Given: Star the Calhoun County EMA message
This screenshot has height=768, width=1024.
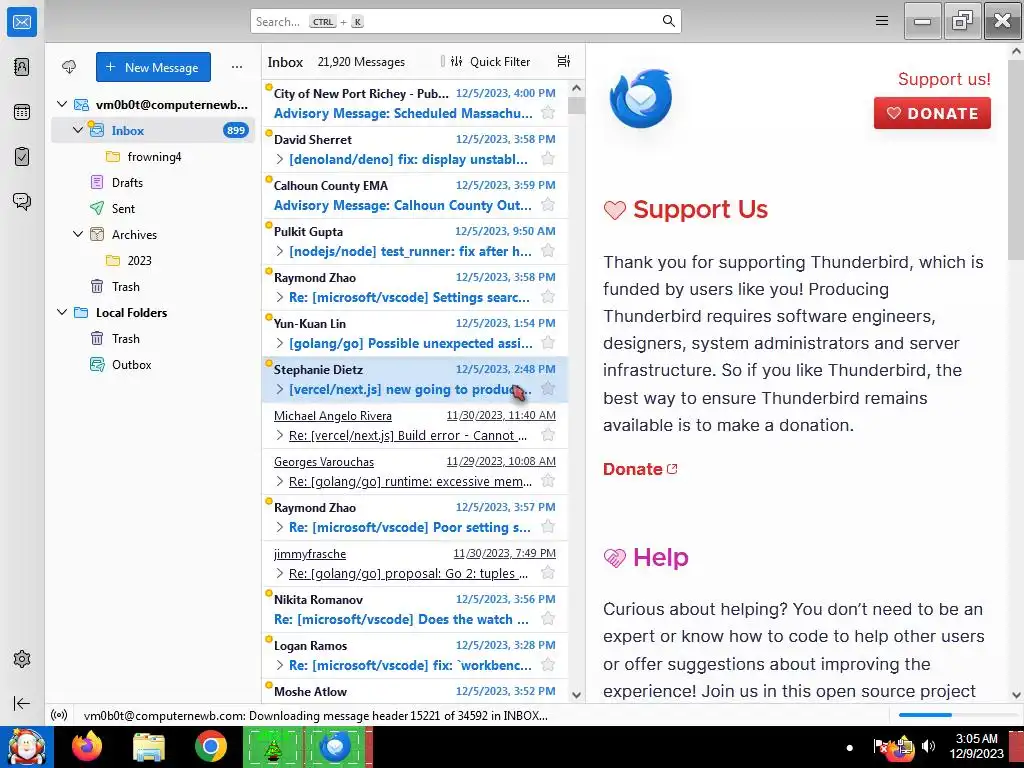Looking at the screenshot, I should pos(548,204).
